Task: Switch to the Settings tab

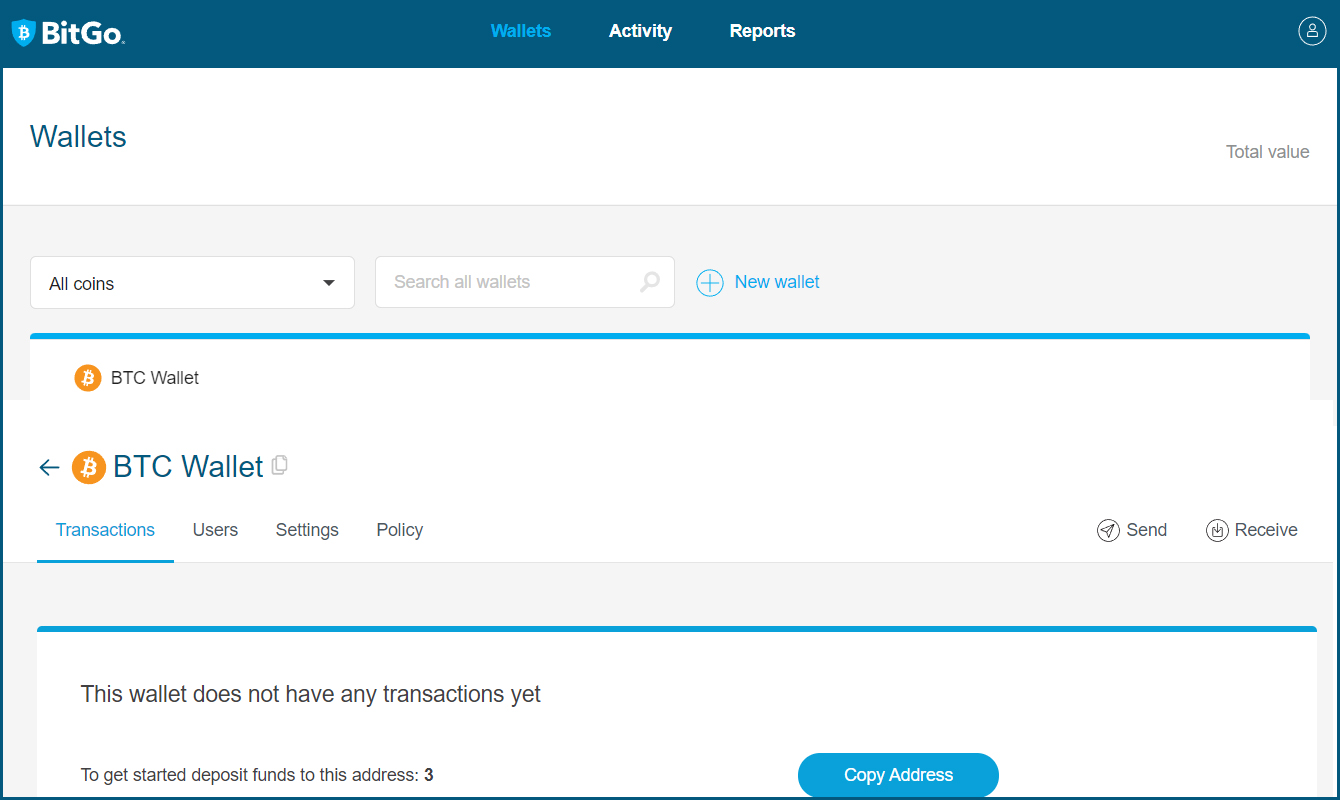Action: click(x=307, y=530)
